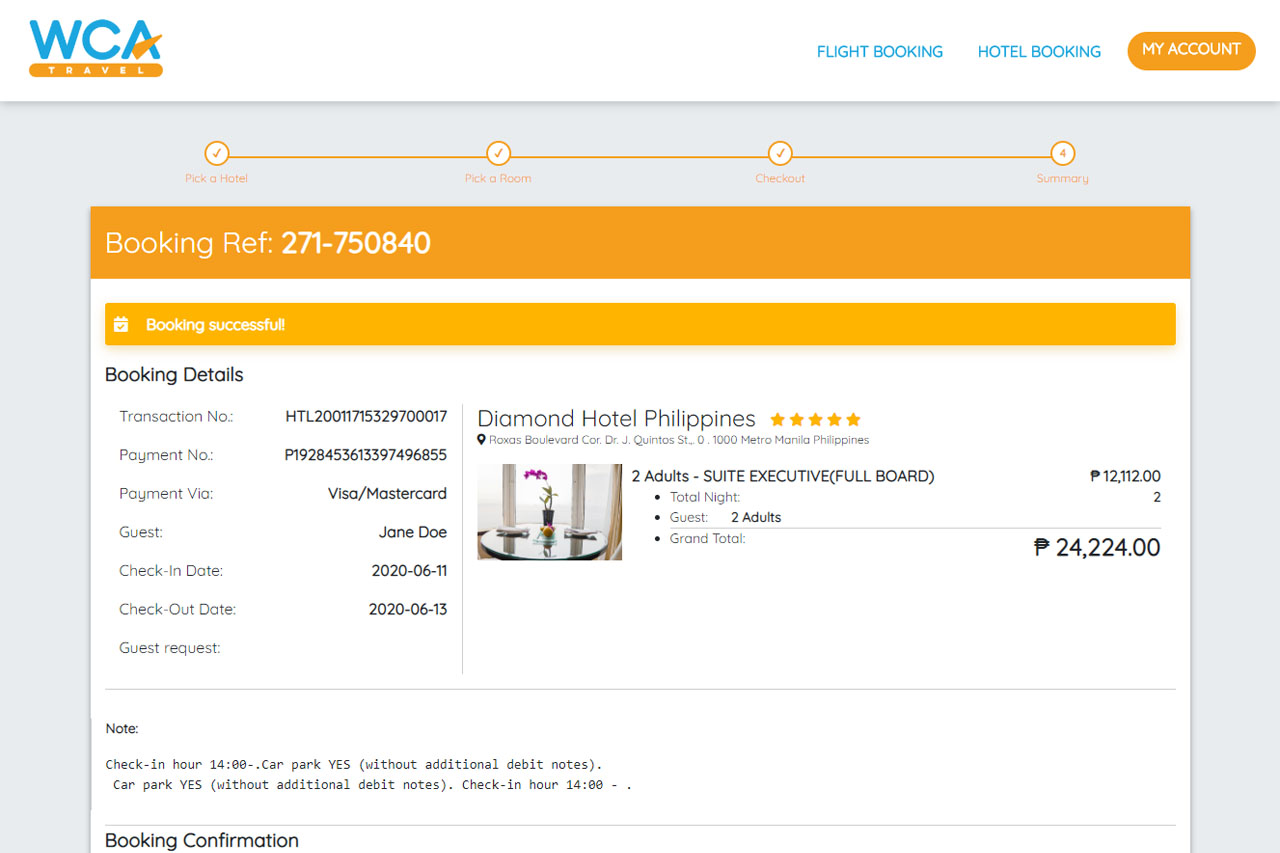This screenshot has width=1280, height=853.
Task: Click the 'Booking successful!' message
Action: click(x=215, y=325)
